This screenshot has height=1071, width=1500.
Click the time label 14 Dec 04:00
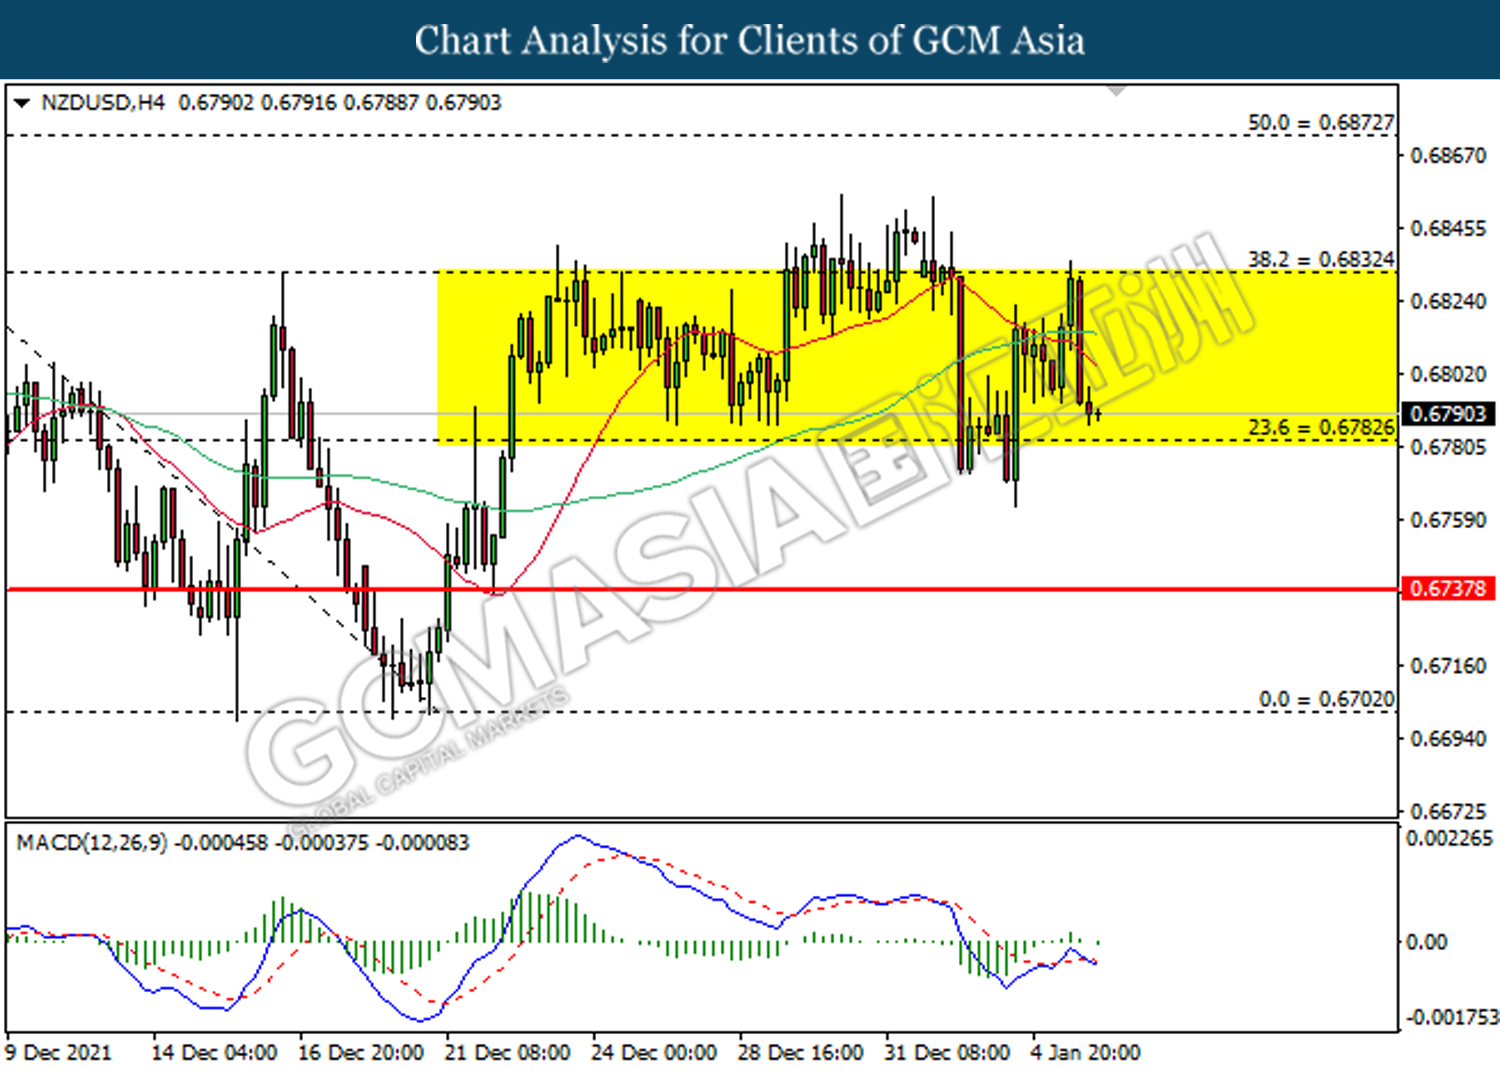click(214, 1052)
